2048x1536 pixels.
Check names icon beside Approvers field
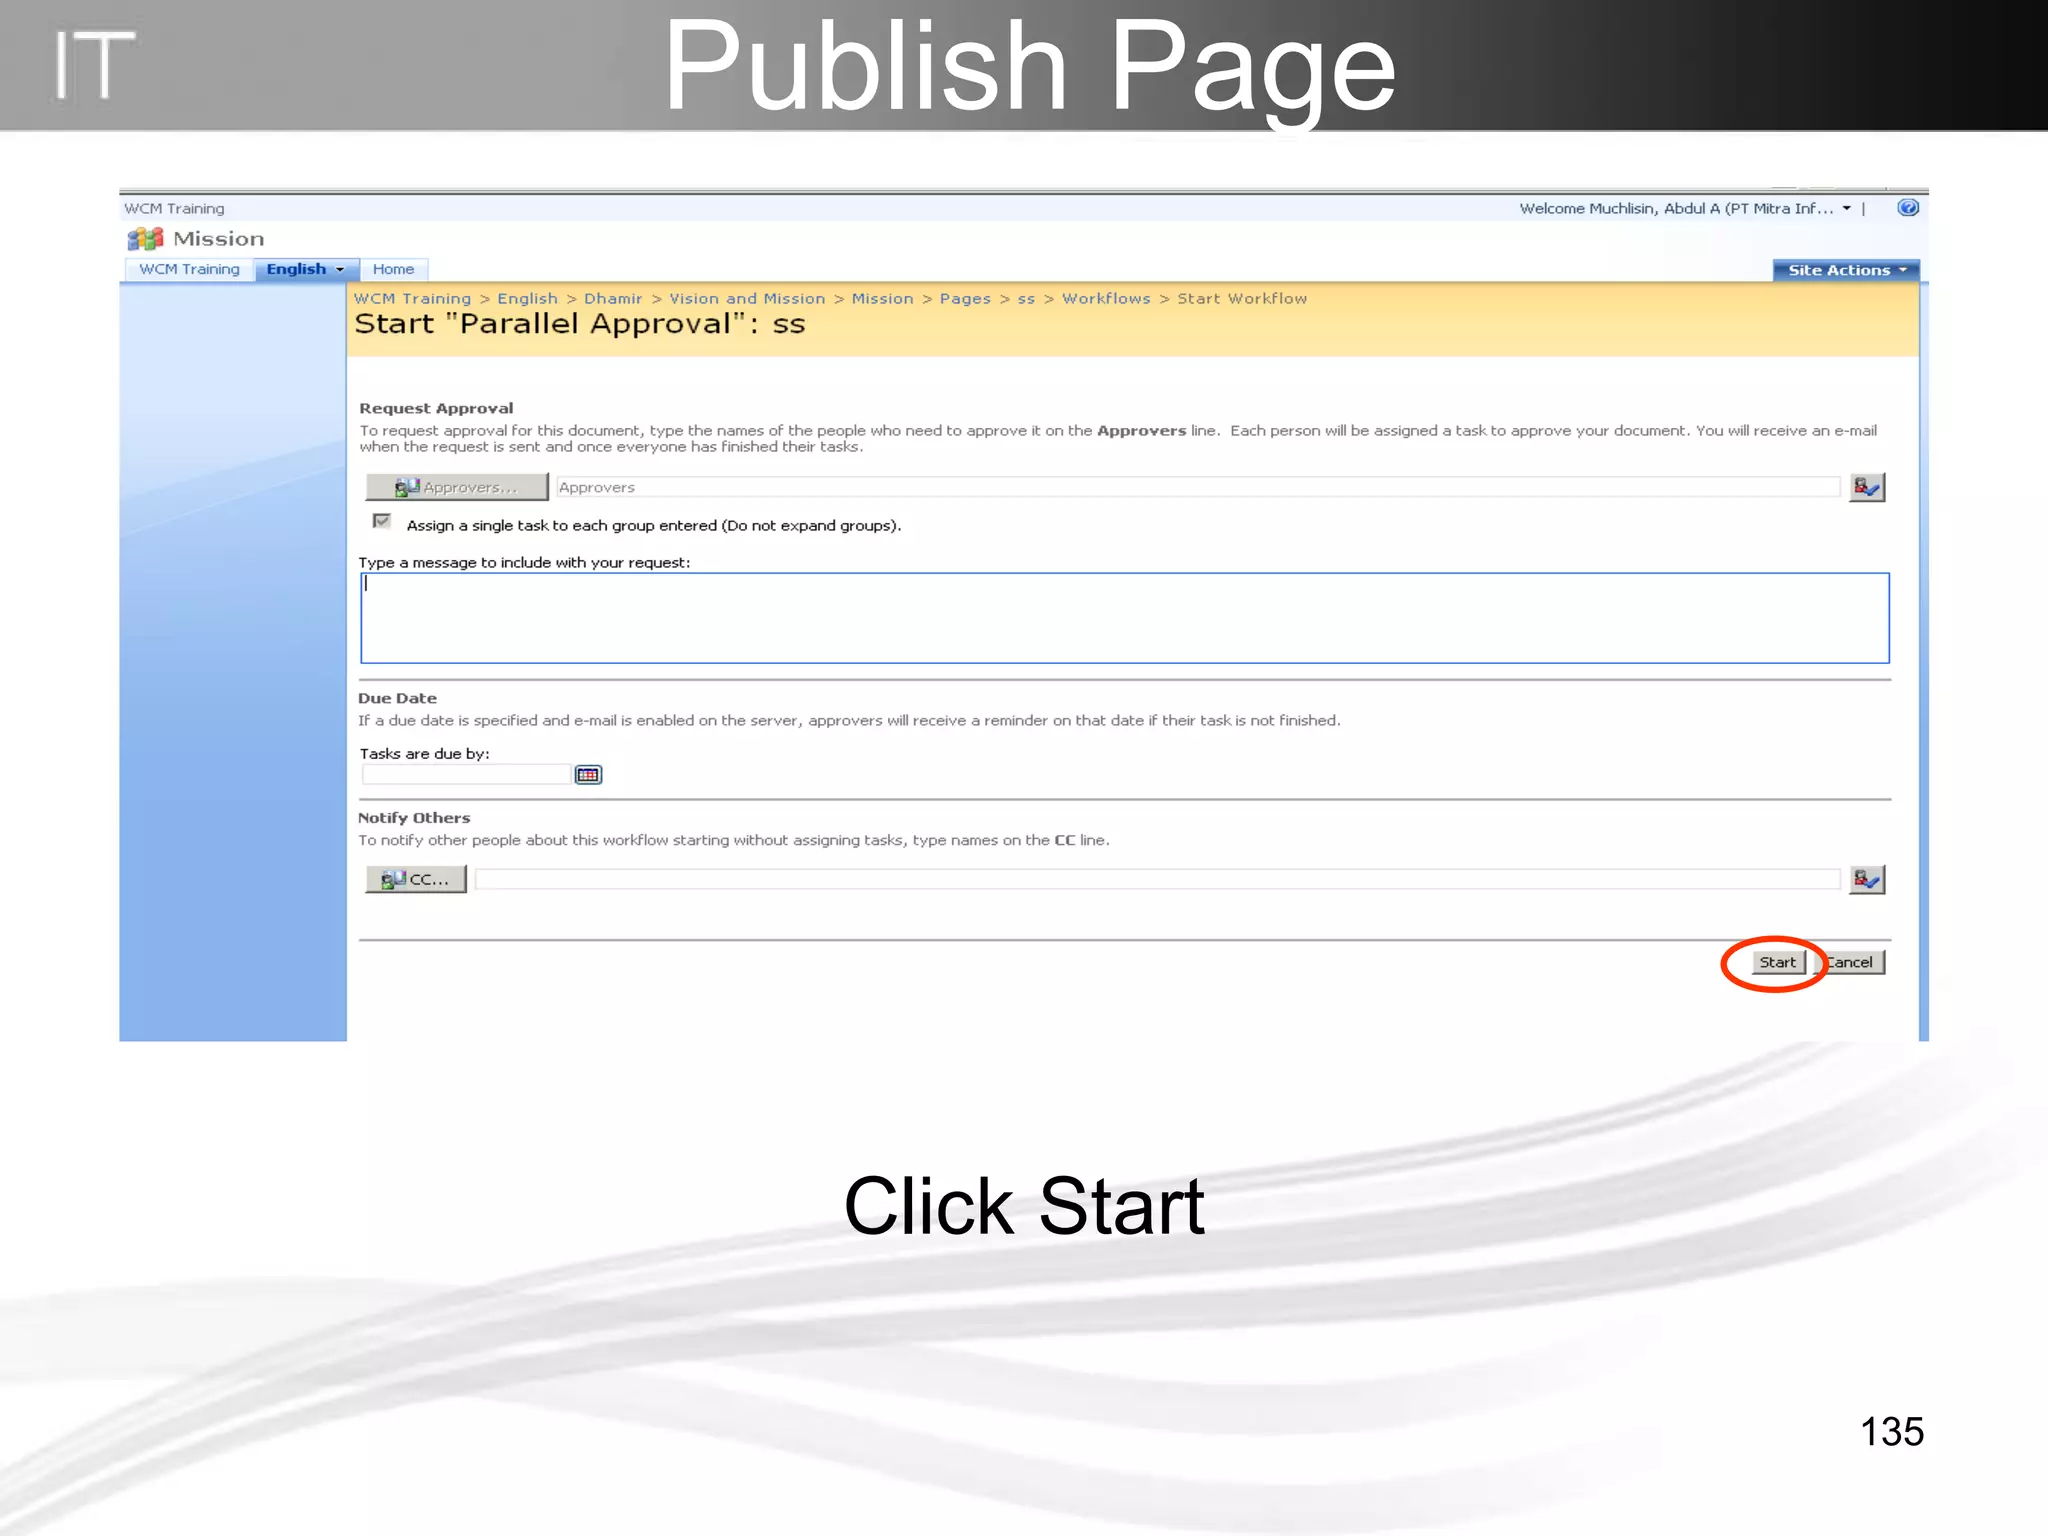[x=1867, y=487]
